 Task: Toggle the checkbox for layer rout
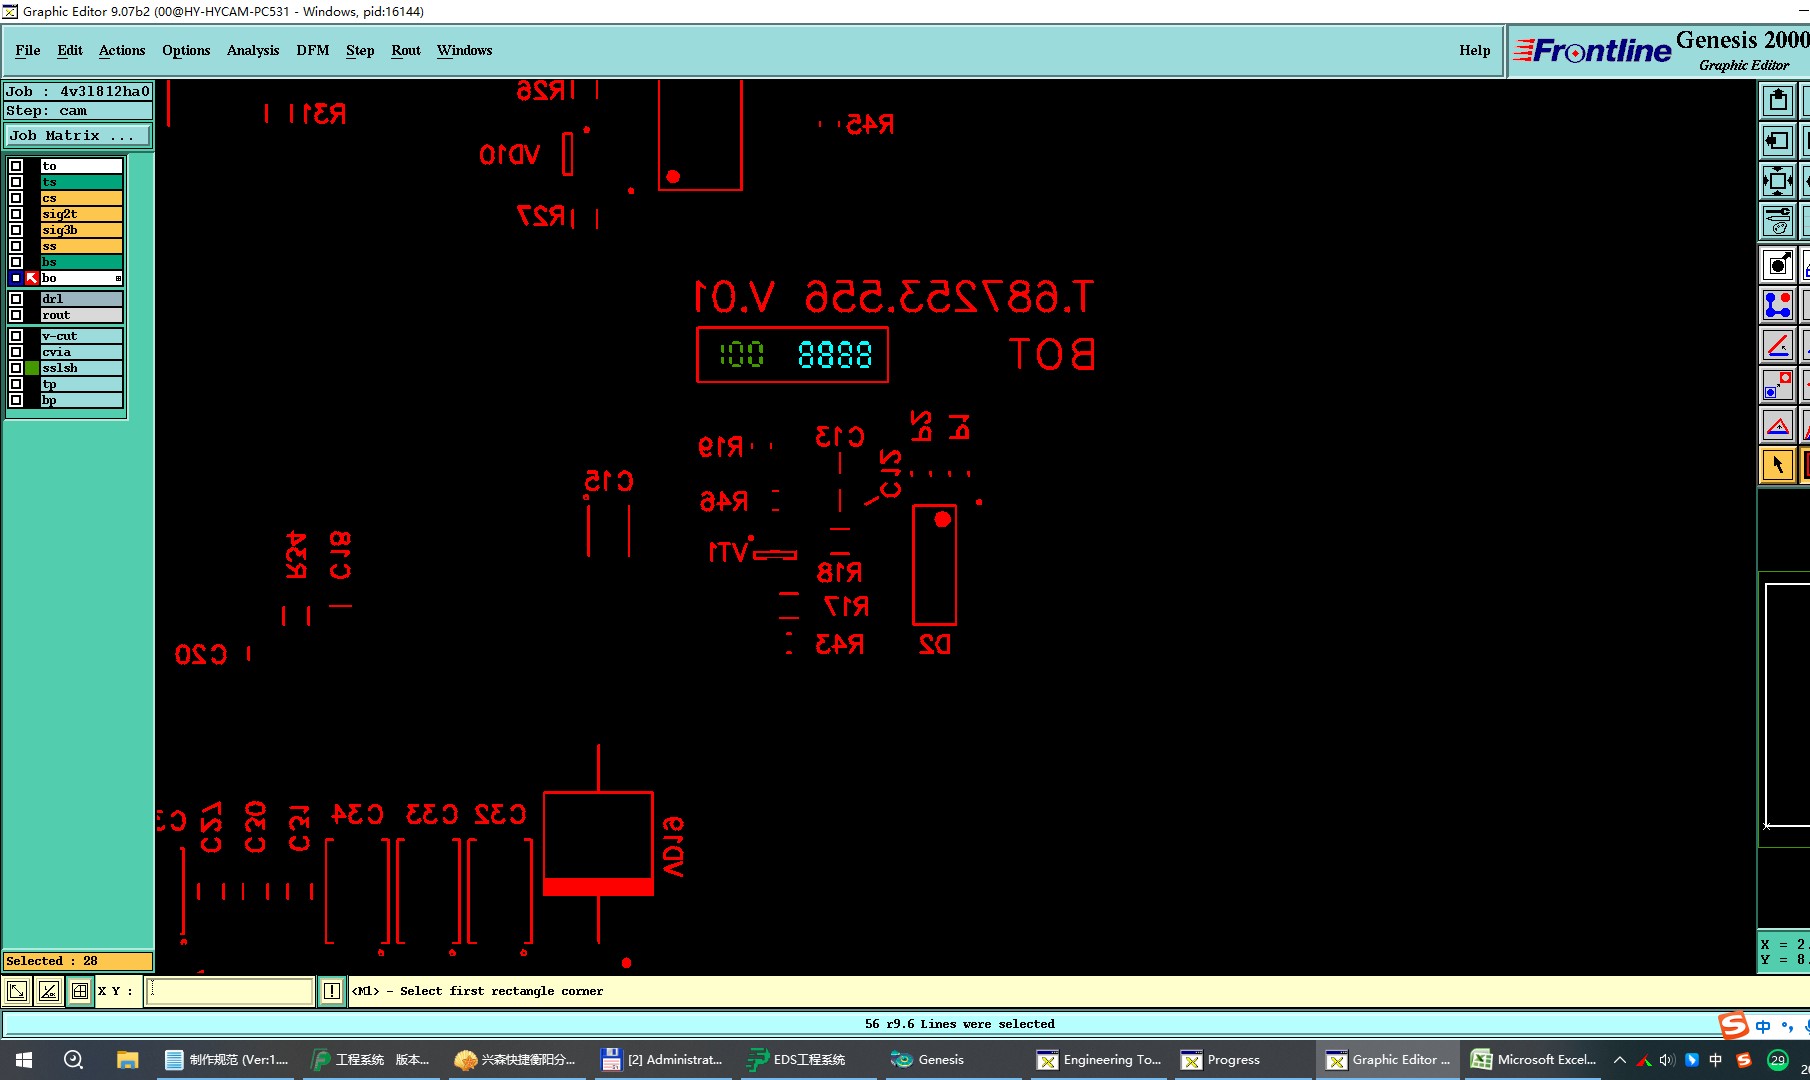click(x=16, y=315)
